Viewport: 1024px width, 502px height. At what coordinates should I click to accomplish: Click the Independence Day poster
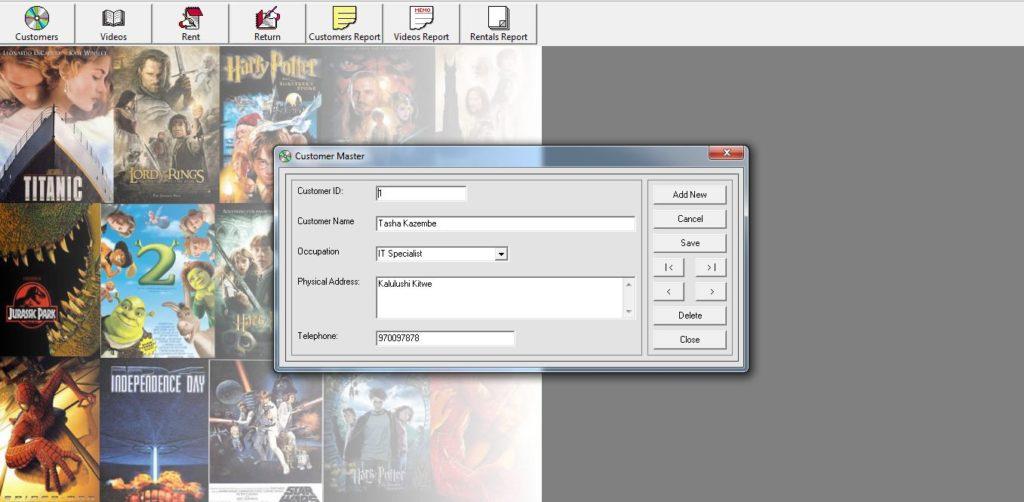[x=154, y=430]
